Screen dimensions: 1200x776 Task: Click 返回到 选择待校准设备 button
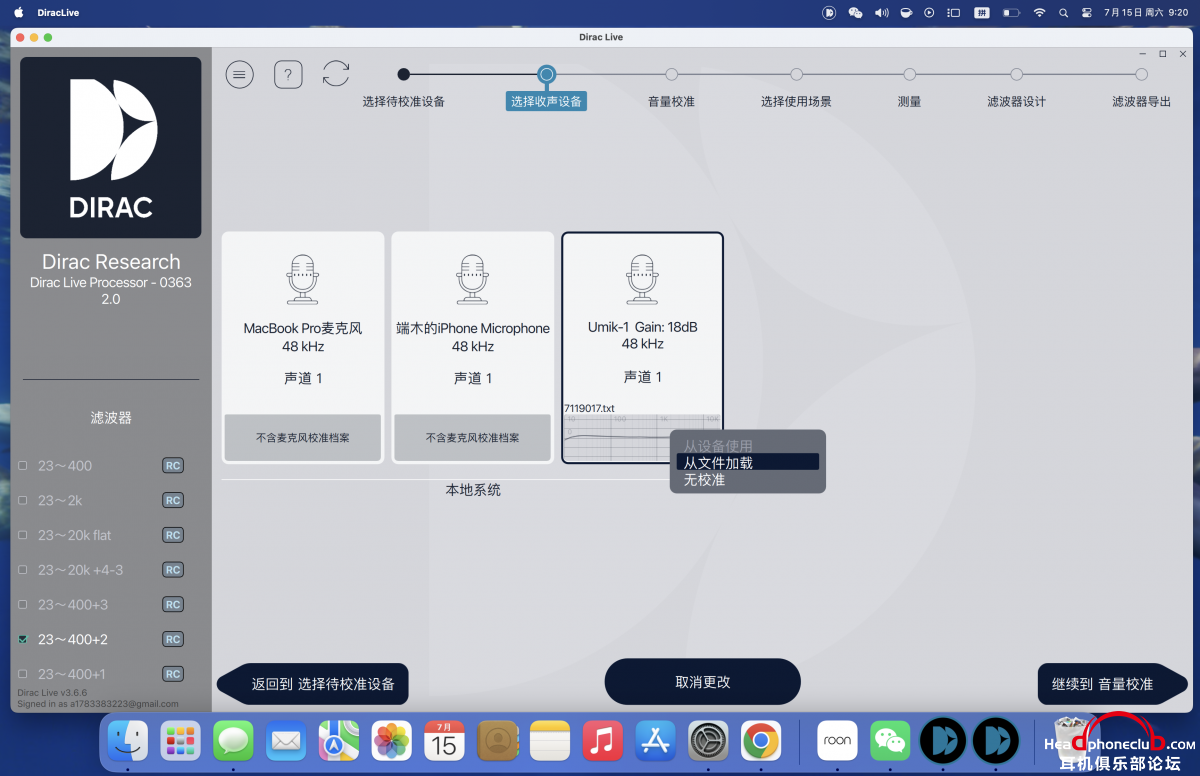click(313, 684)
